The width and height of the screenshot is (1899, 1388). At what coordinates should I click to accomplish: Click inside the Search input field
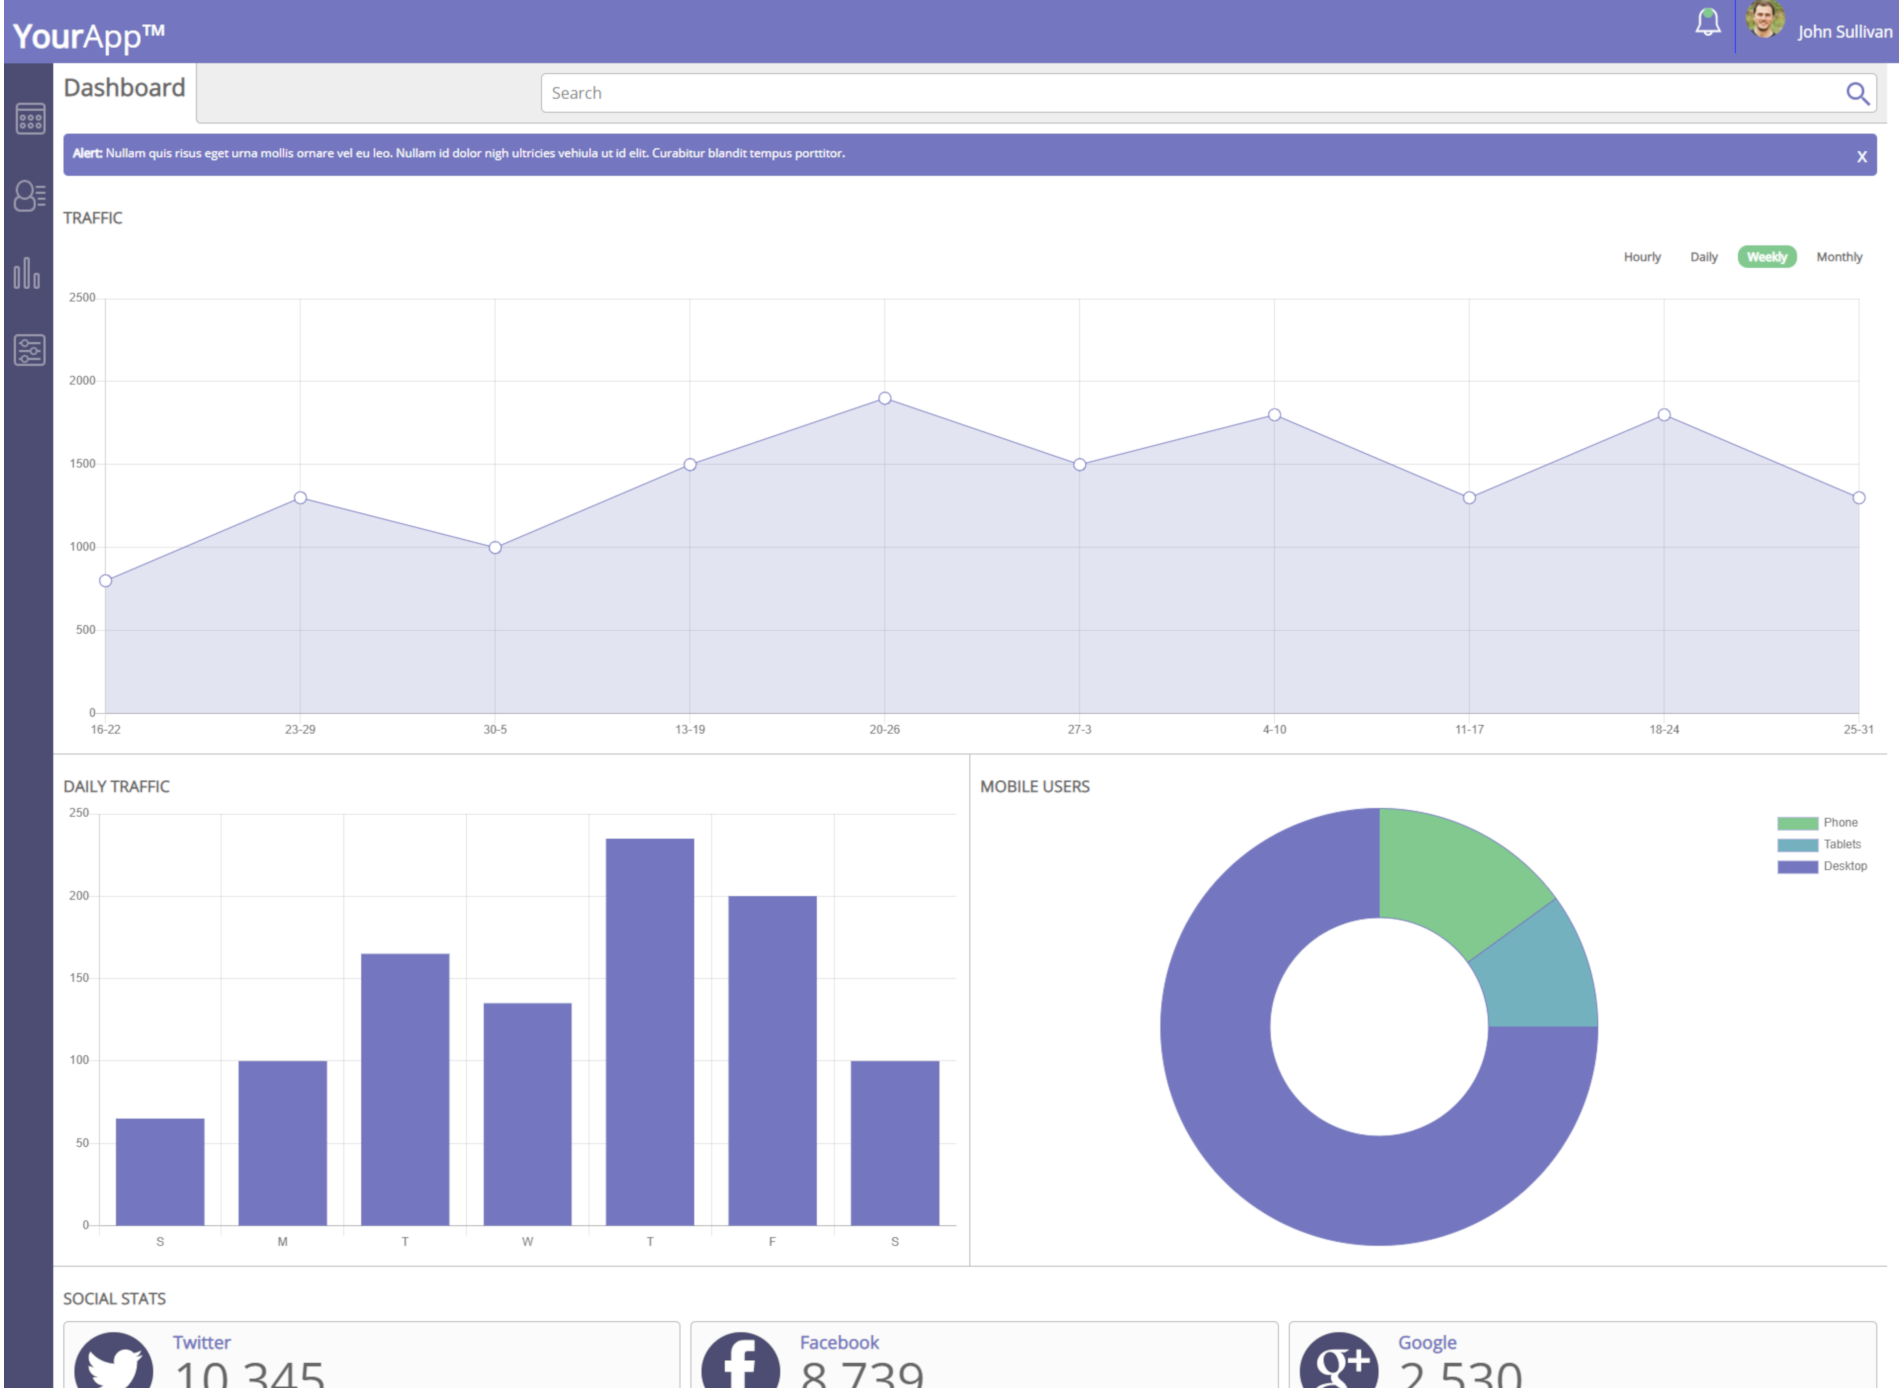(x=1190, y=94)
